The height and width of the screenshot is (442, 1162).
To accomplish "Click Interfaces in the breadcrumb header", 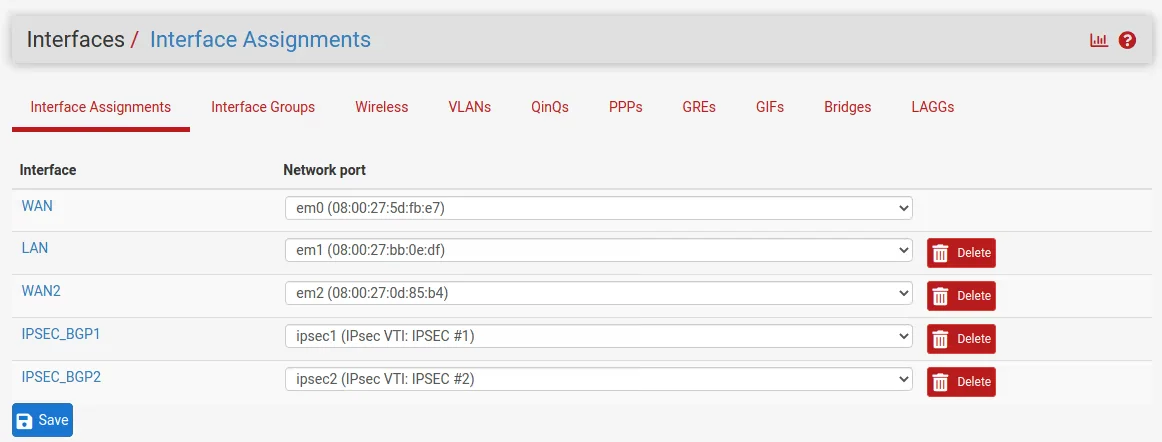I will [x=75, y=40].
